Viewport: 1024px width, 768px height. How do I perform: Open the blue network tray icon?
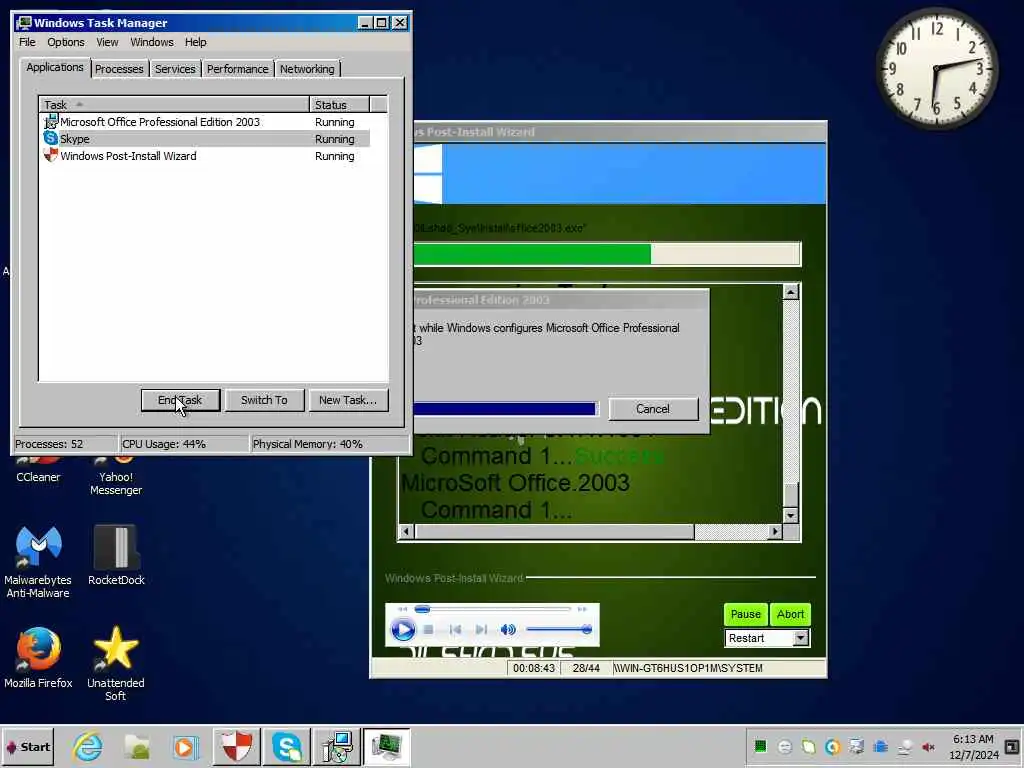point(880,746)
